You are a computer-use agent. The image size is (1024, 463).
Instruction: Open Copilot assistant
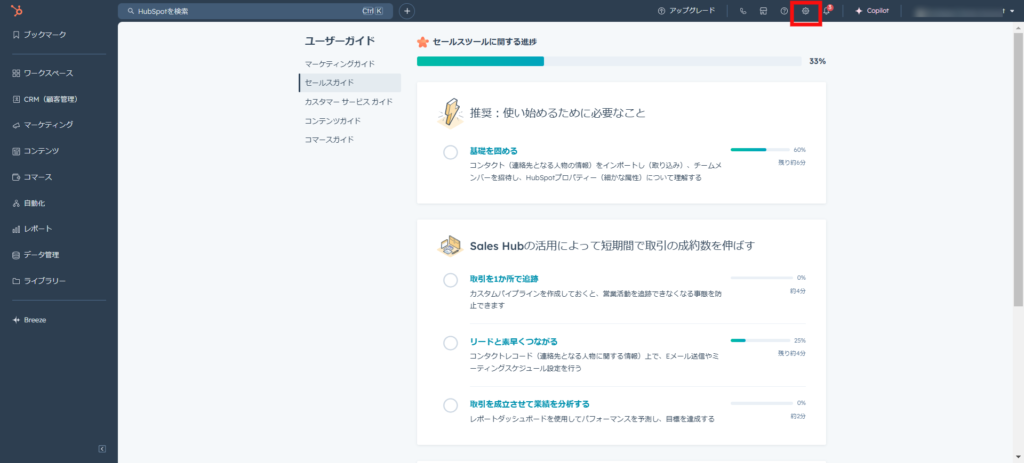click(x=872, y=11)
